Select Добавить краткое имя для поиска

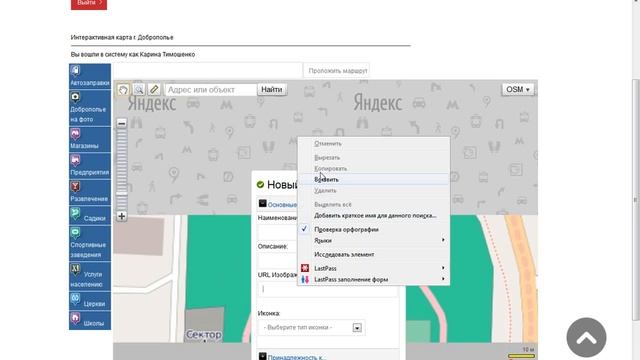click(374, 216)
